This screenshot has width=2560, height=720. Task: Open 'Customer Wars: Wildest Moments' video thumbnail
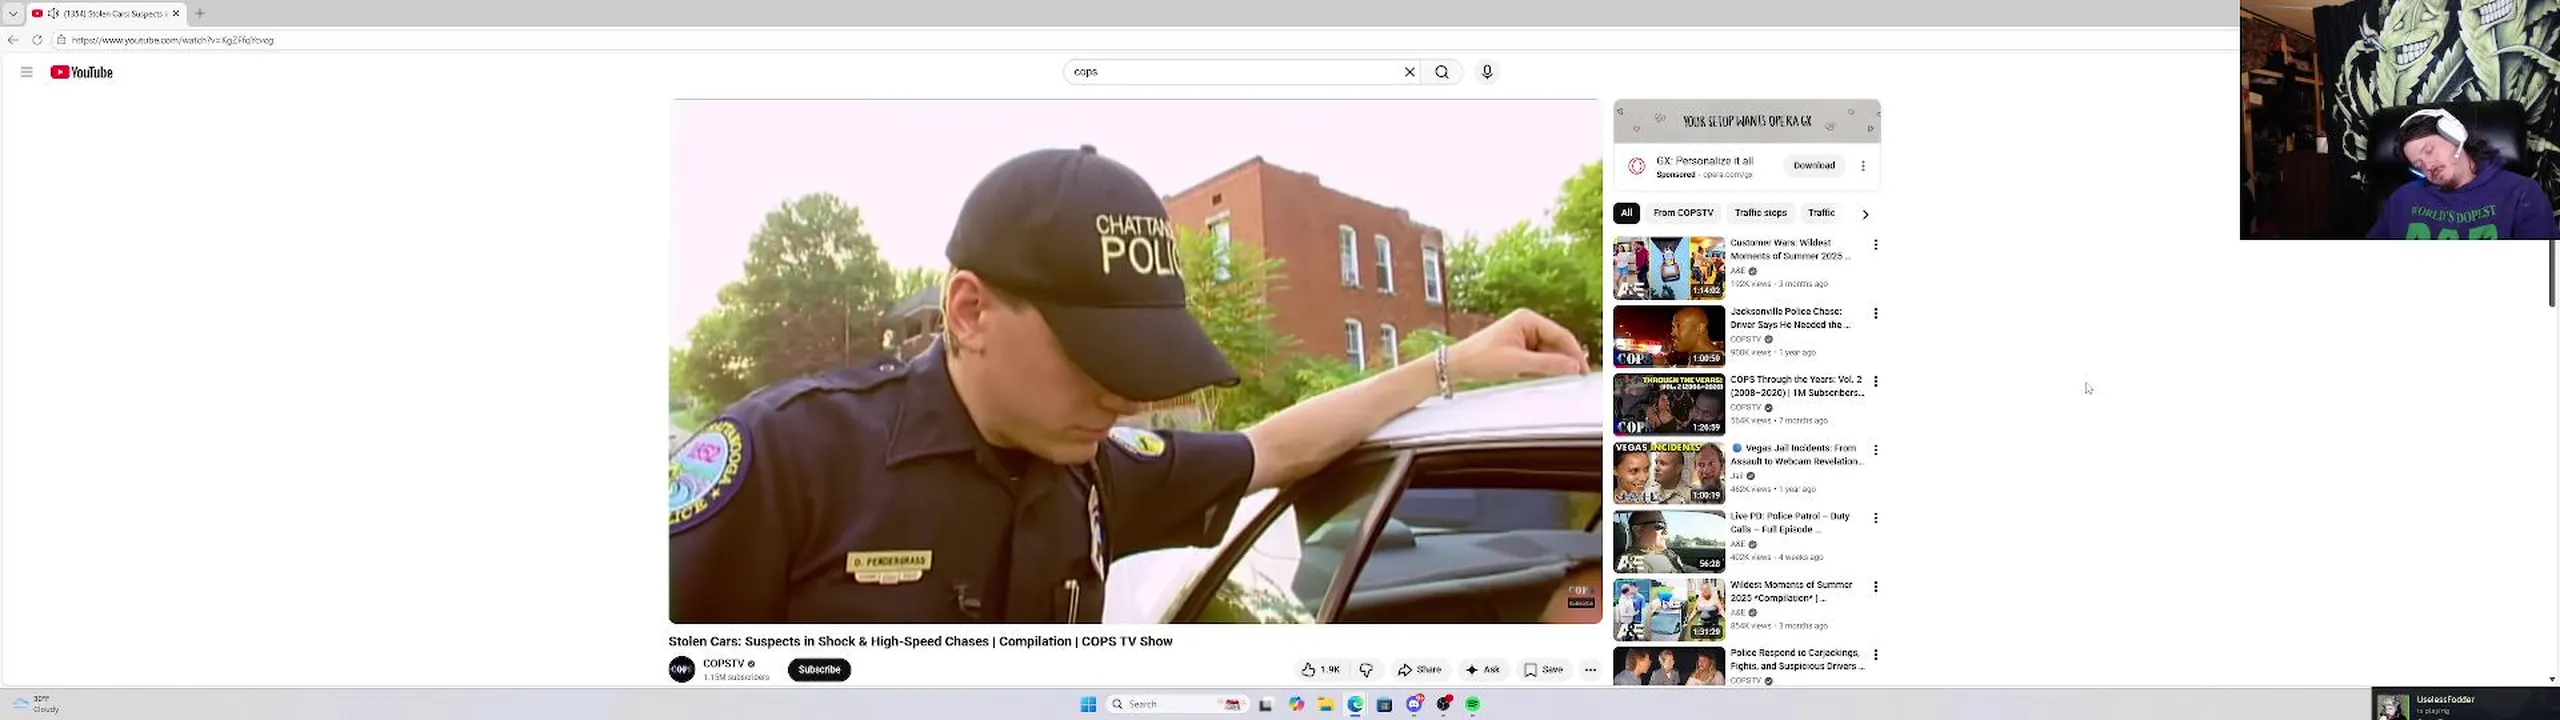point(1669,268)
